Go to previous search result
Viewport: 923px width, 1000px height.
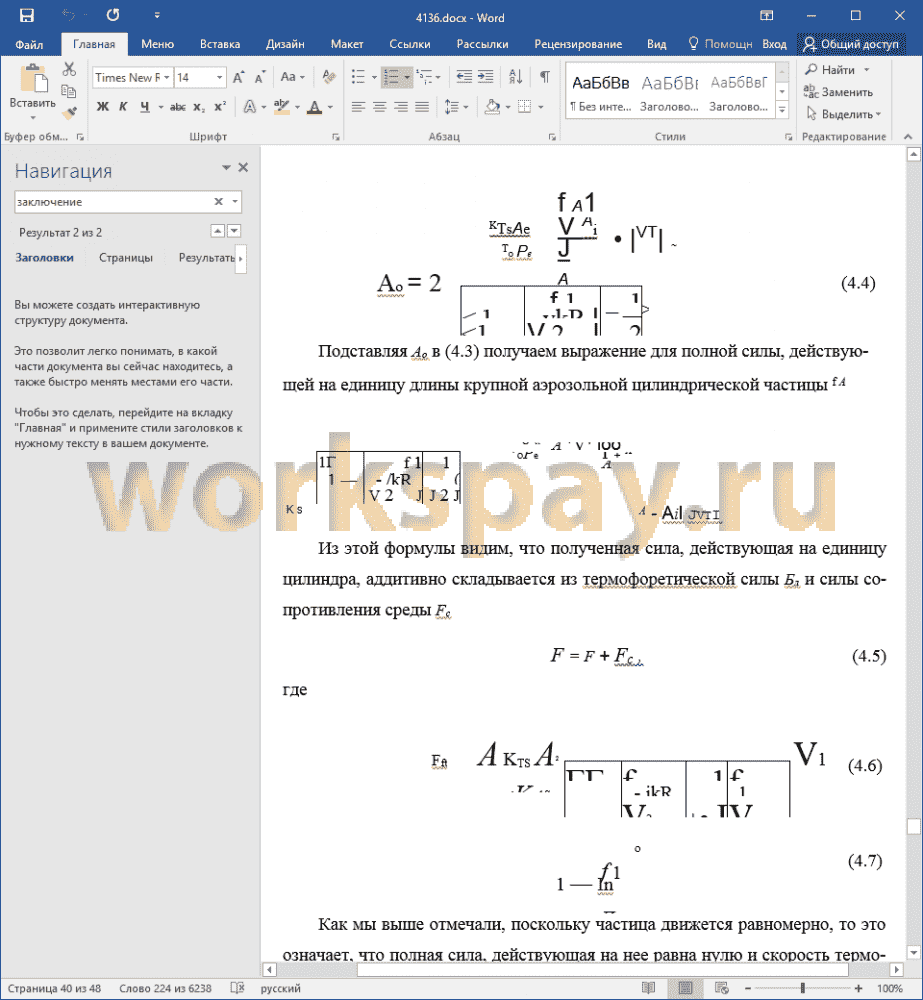(218, 231)
